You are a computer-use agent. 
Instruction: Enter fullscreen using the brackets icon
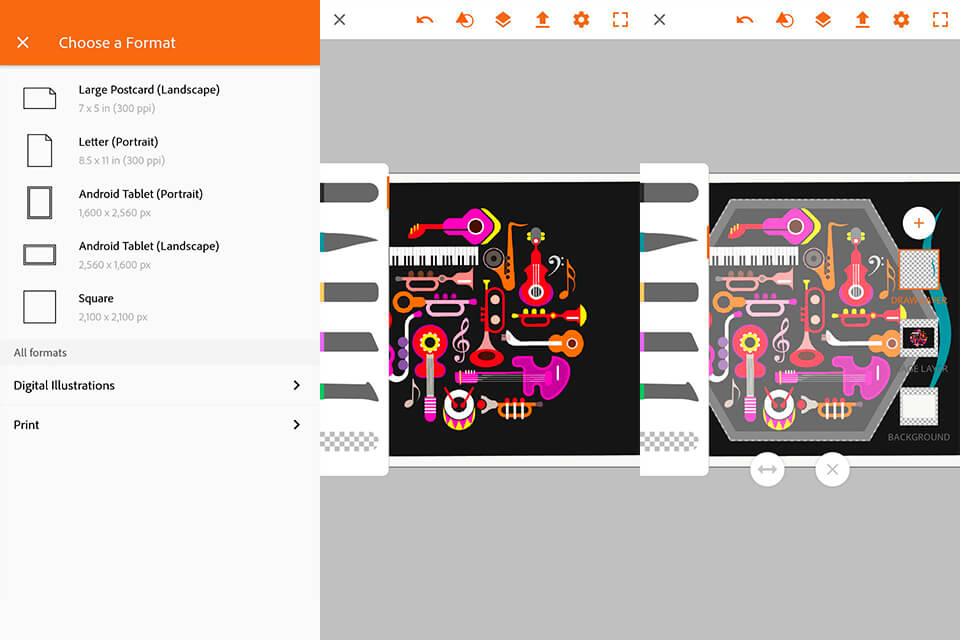941,19
